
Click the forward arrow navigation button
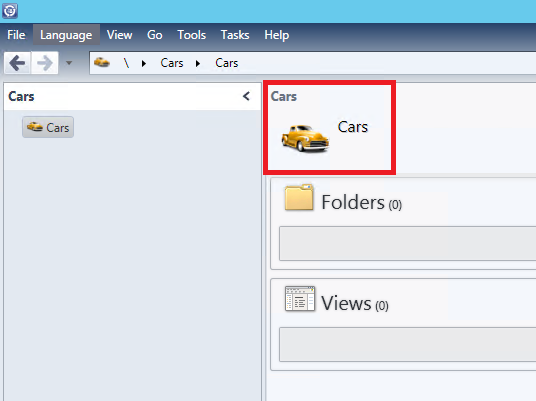pyautogui.click(x=45, y=63)
